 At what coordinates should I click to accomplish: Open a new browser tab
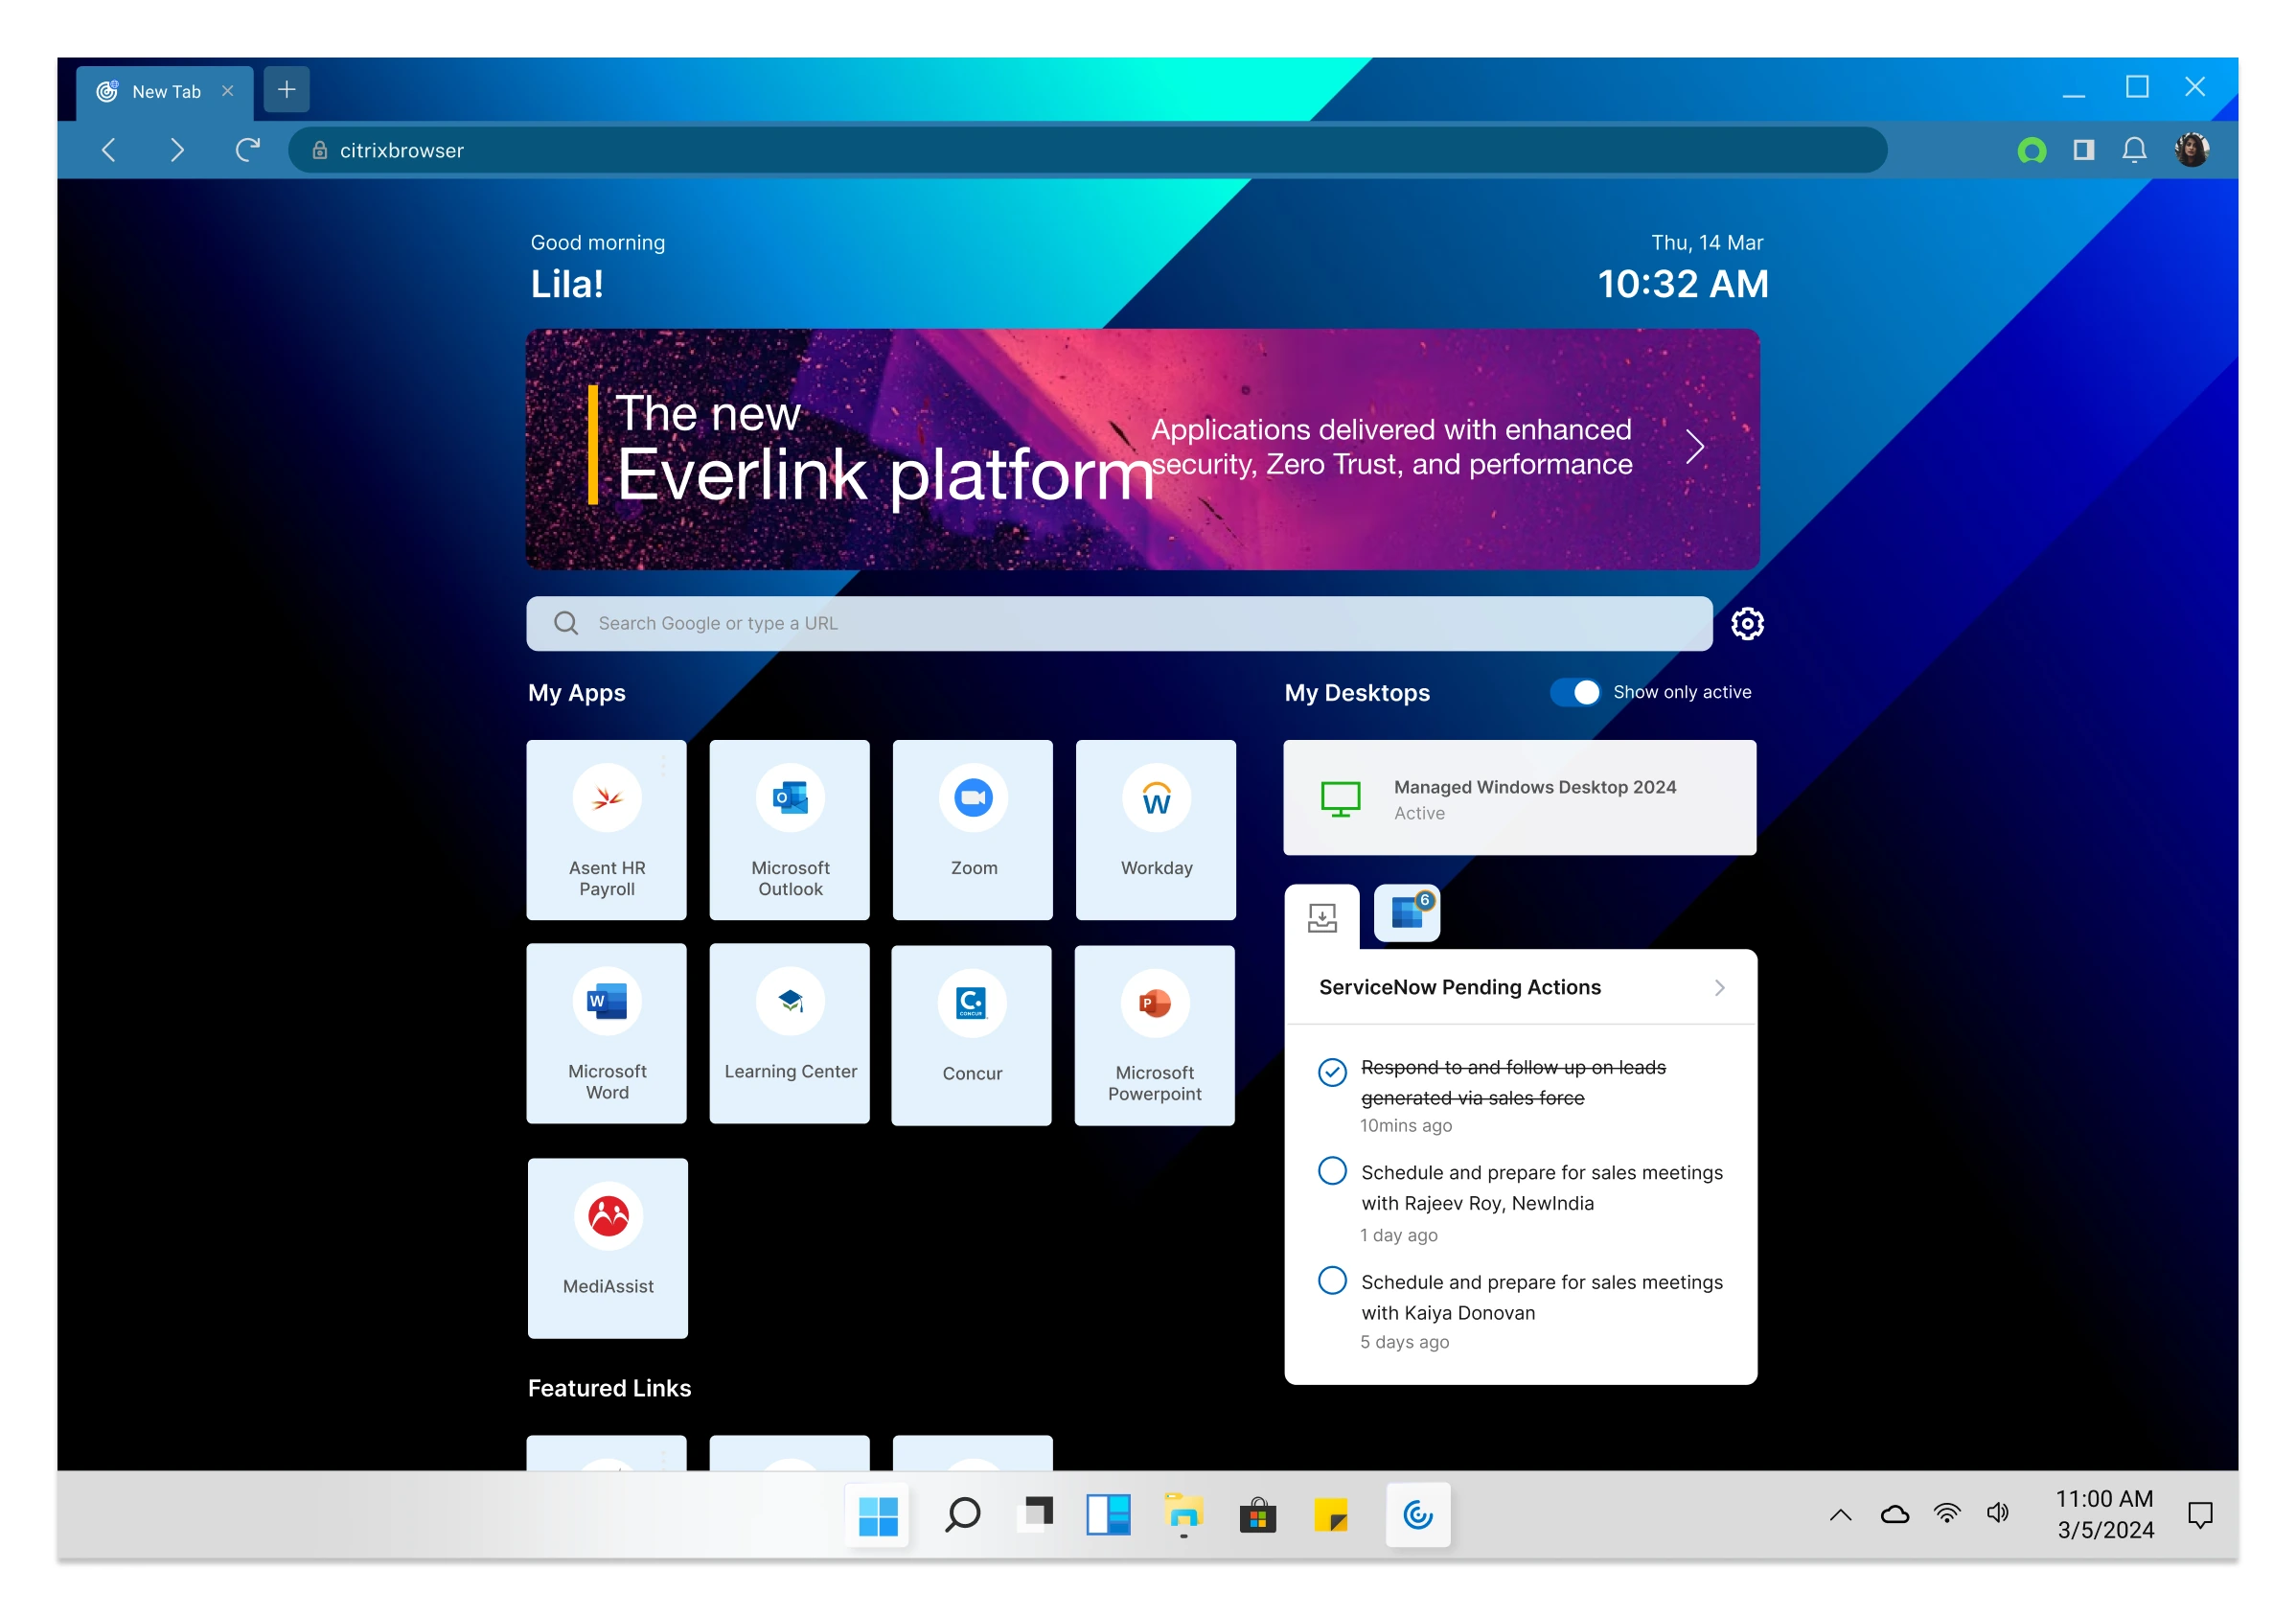286,90
